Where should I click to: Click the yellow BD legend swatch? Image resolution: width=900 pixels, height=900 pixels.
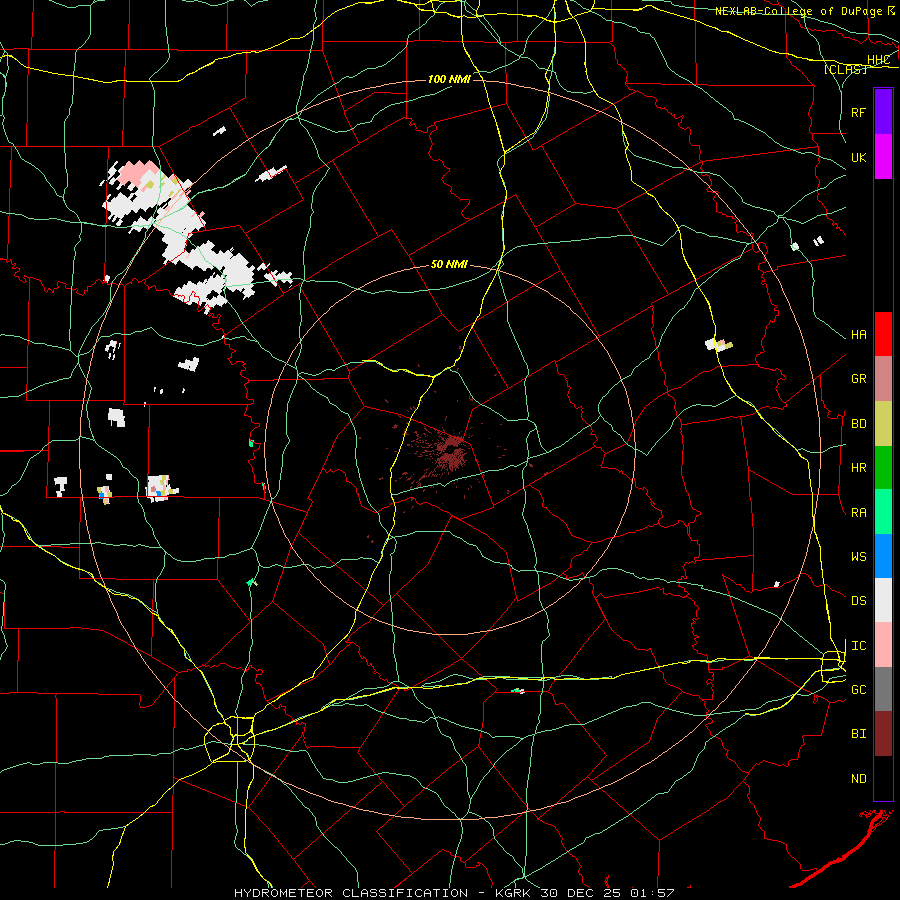[883, 423]
